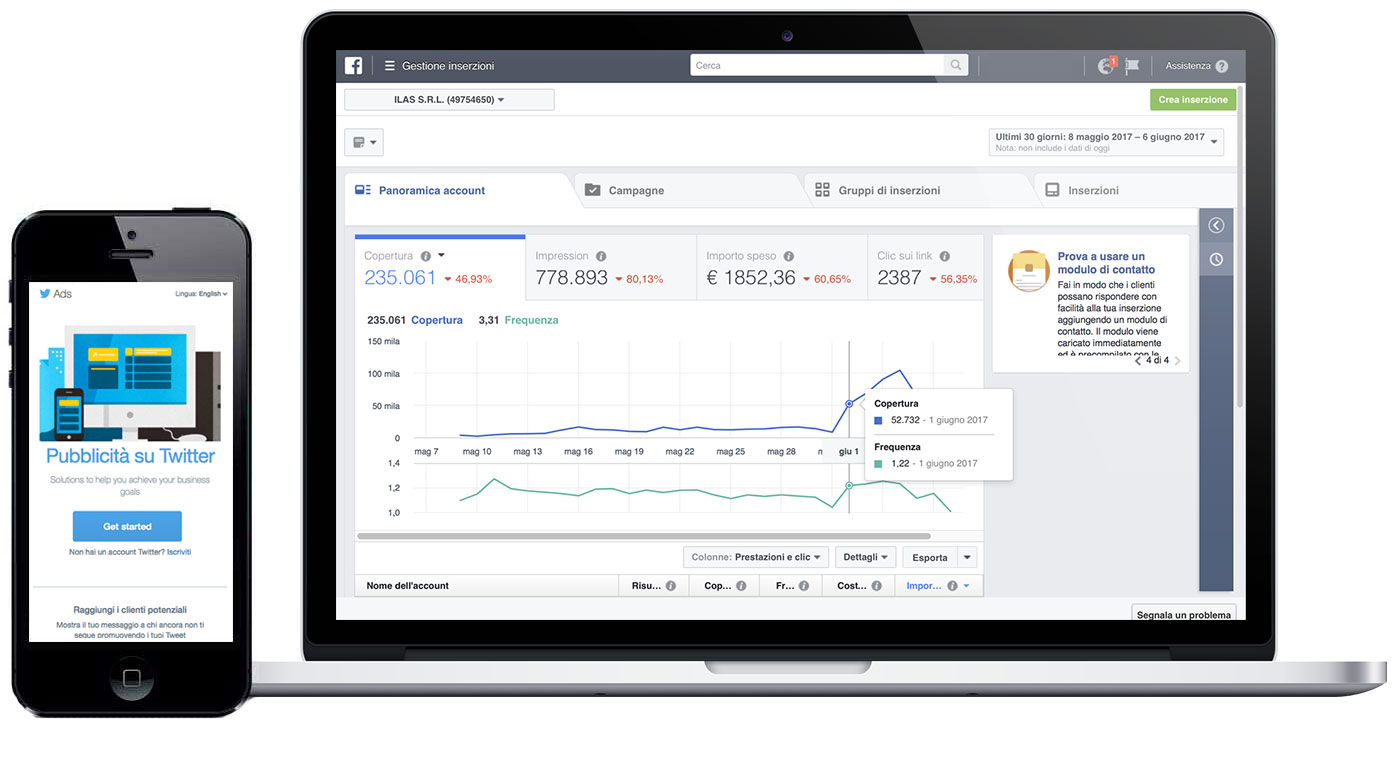Go to the previous tip with the left arrow
This screenshot has width=1400, height=773.
tap(1138, 361)
